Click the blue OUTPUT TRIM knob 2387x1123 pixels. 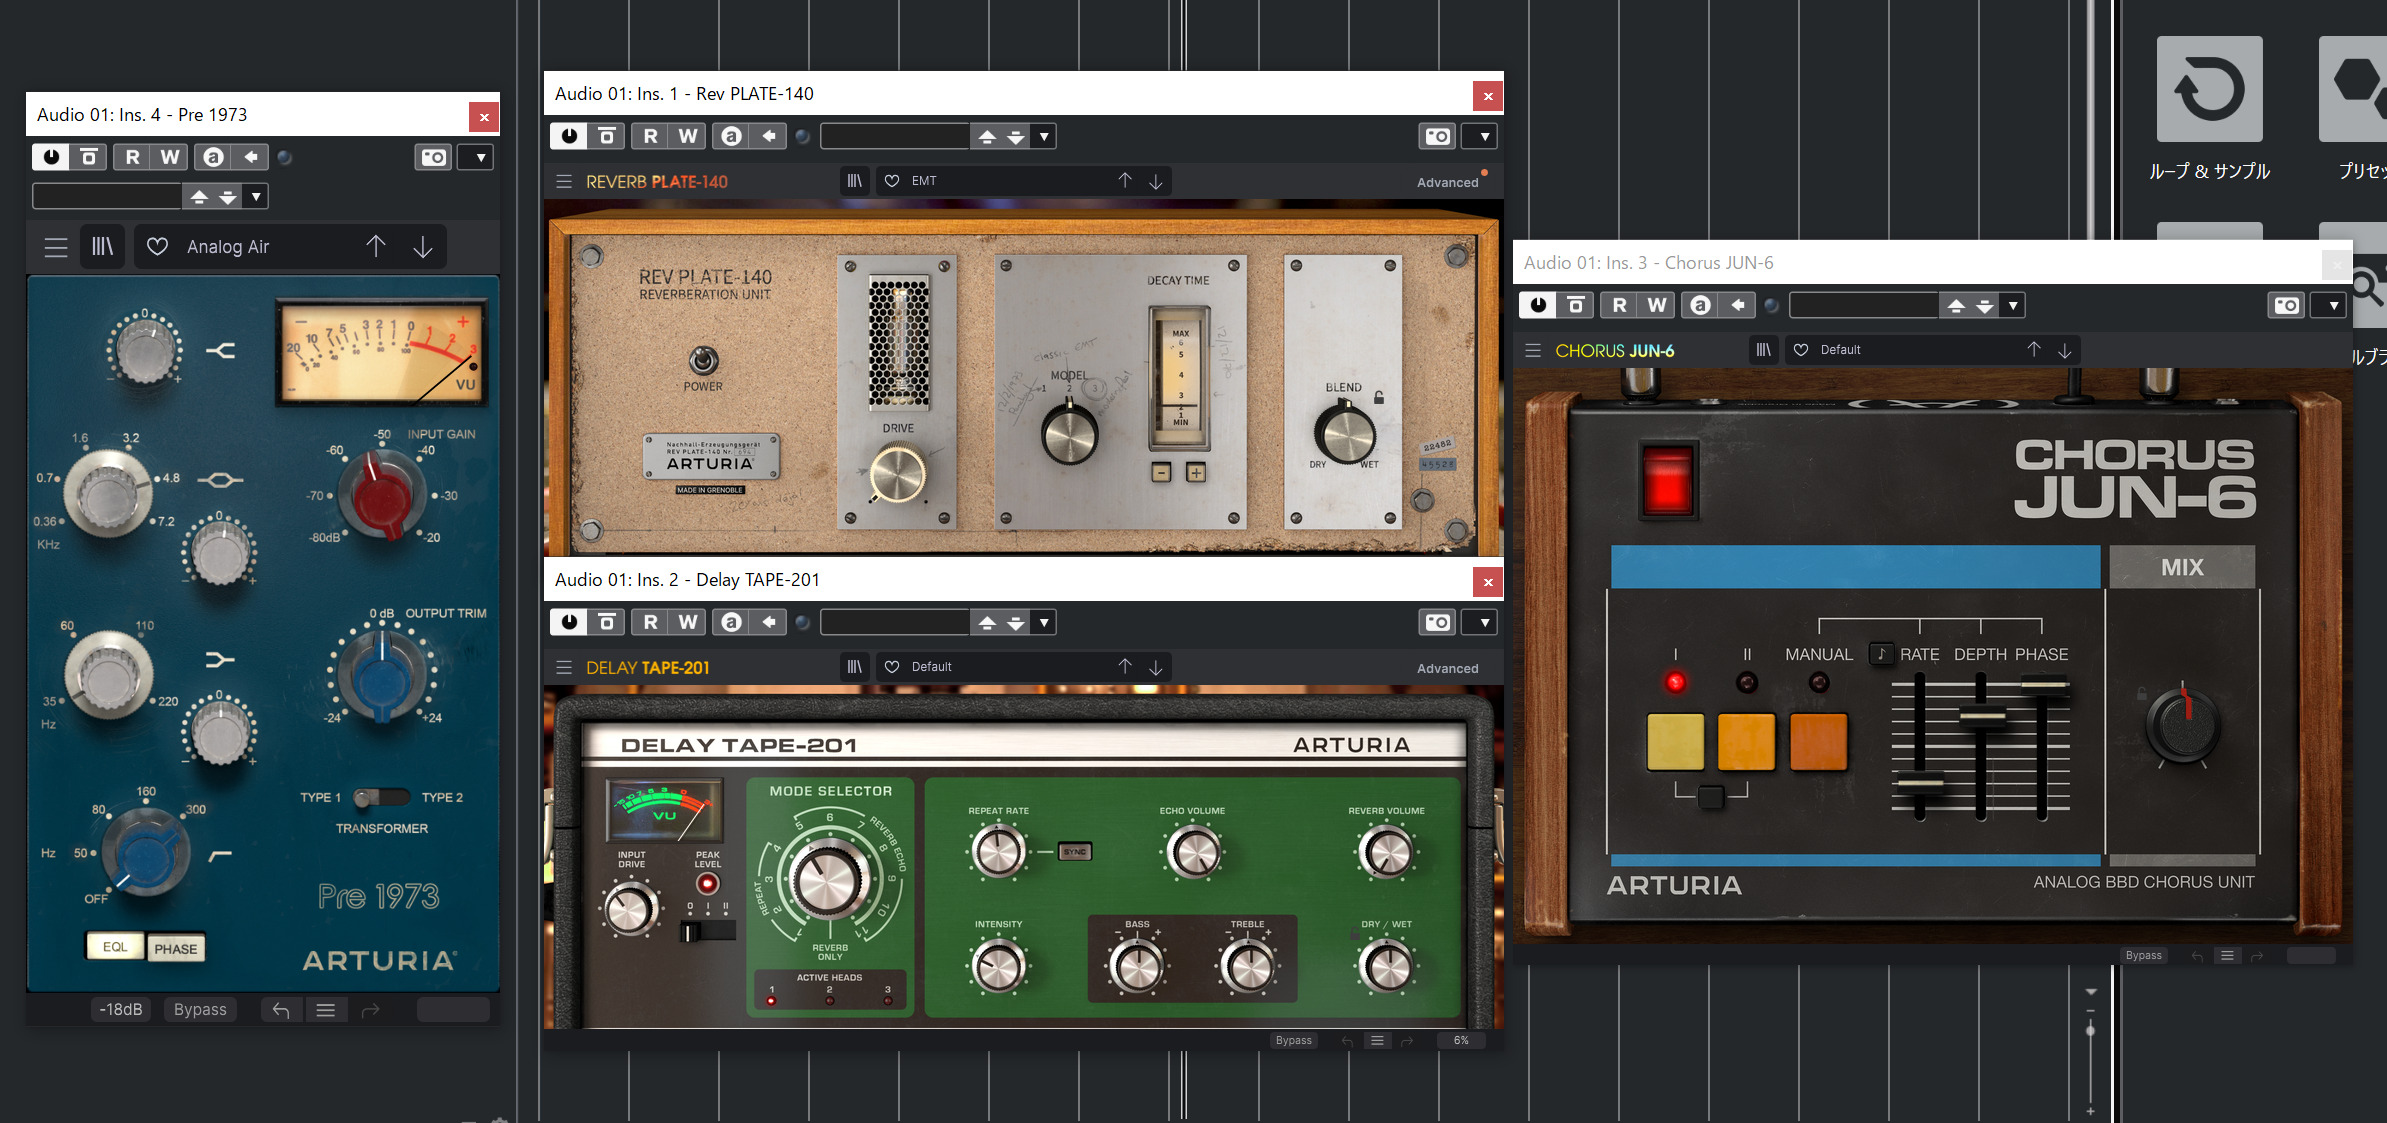381,675
